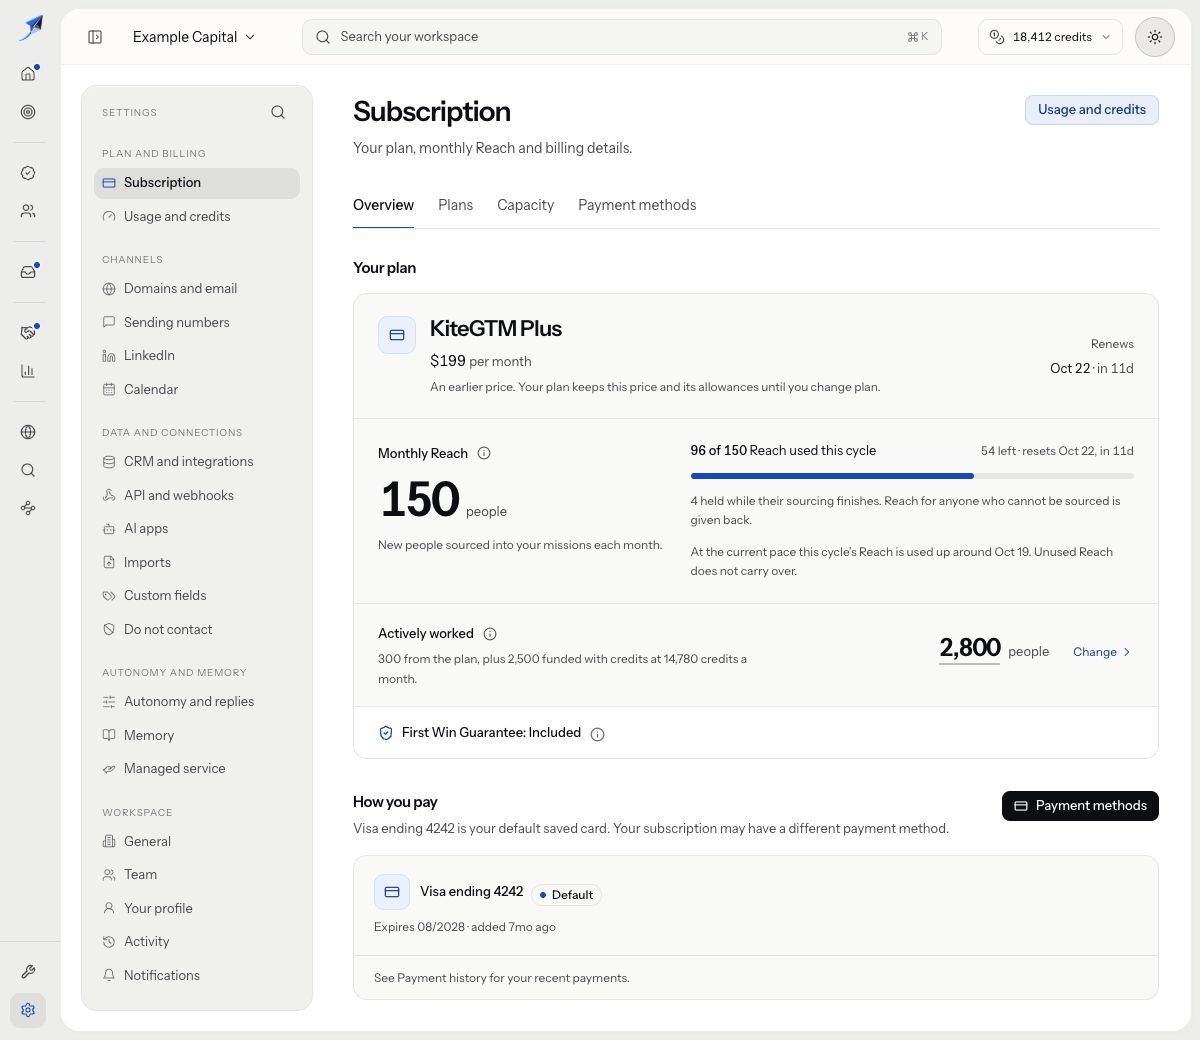Click the black Payment methods button
1200x1040 pixels.
[x=1080, y=806]
